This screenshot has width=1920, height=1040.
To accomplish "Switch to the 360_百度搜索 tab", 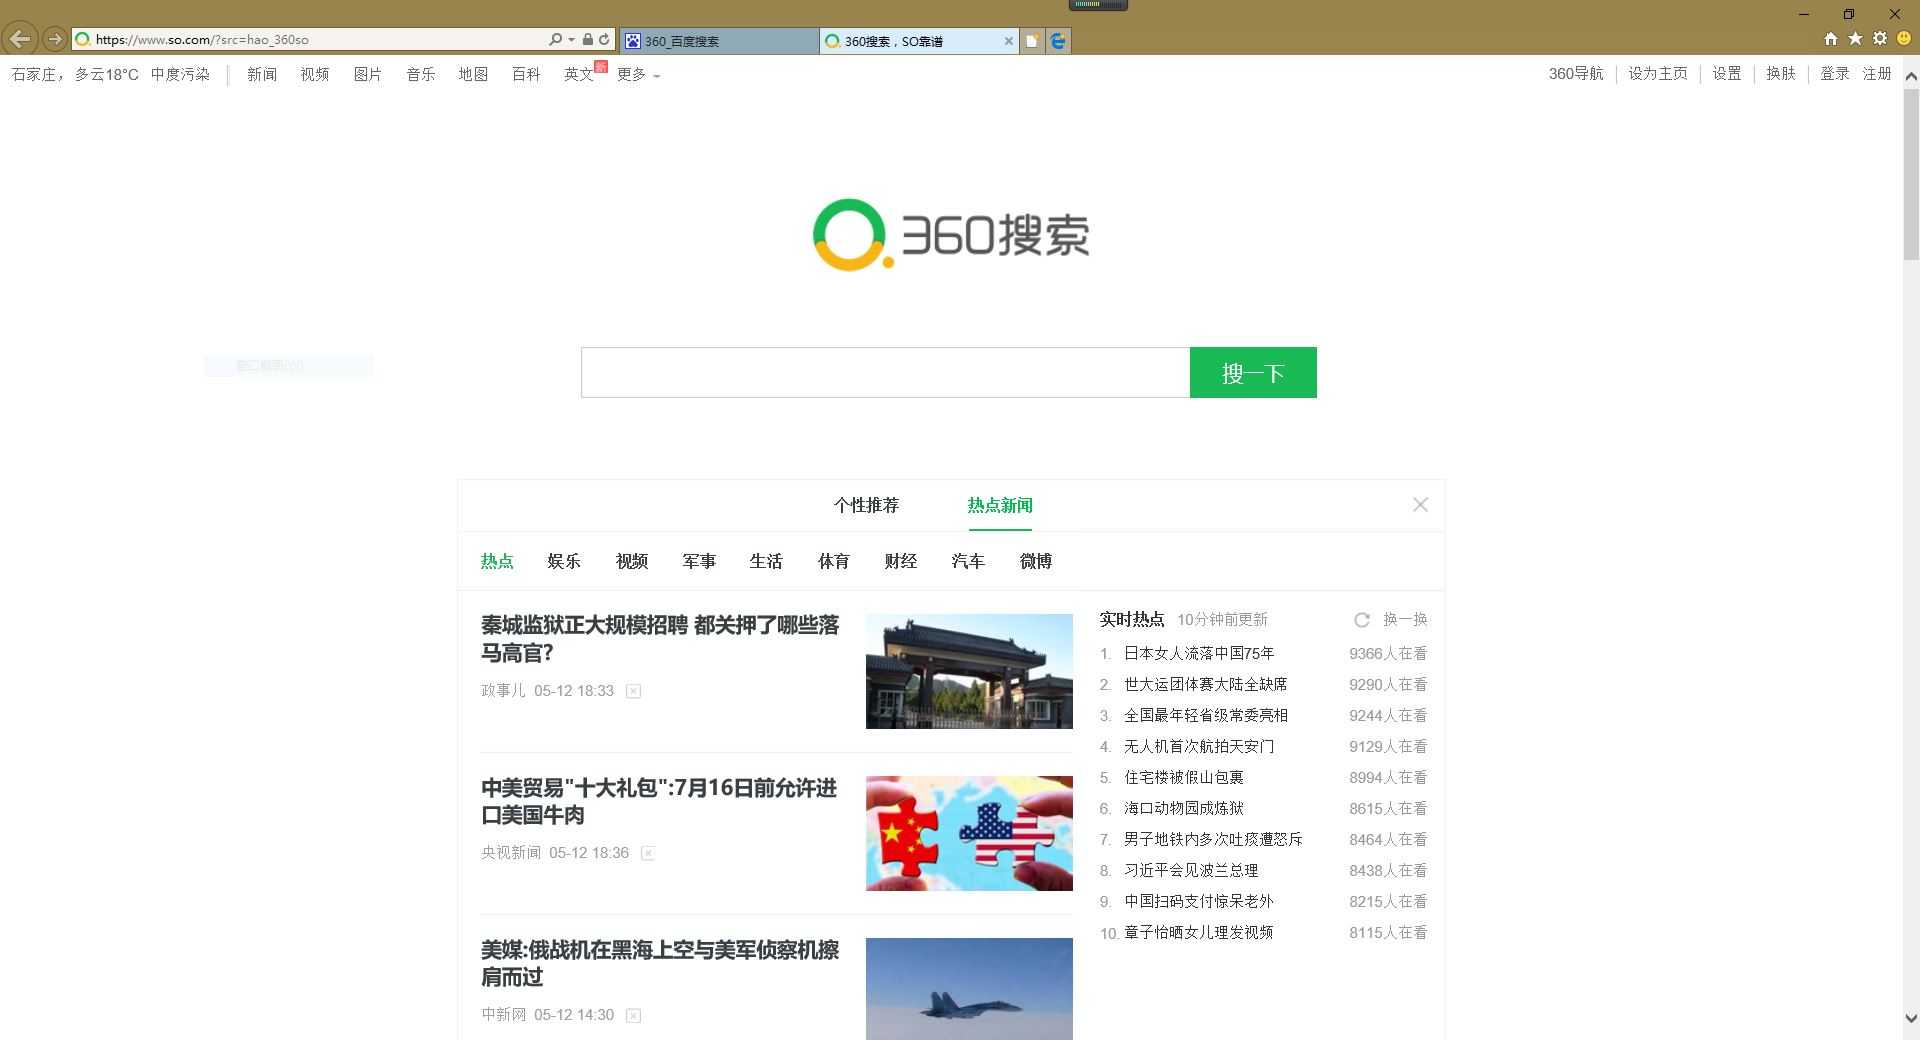I will [719, 41].
